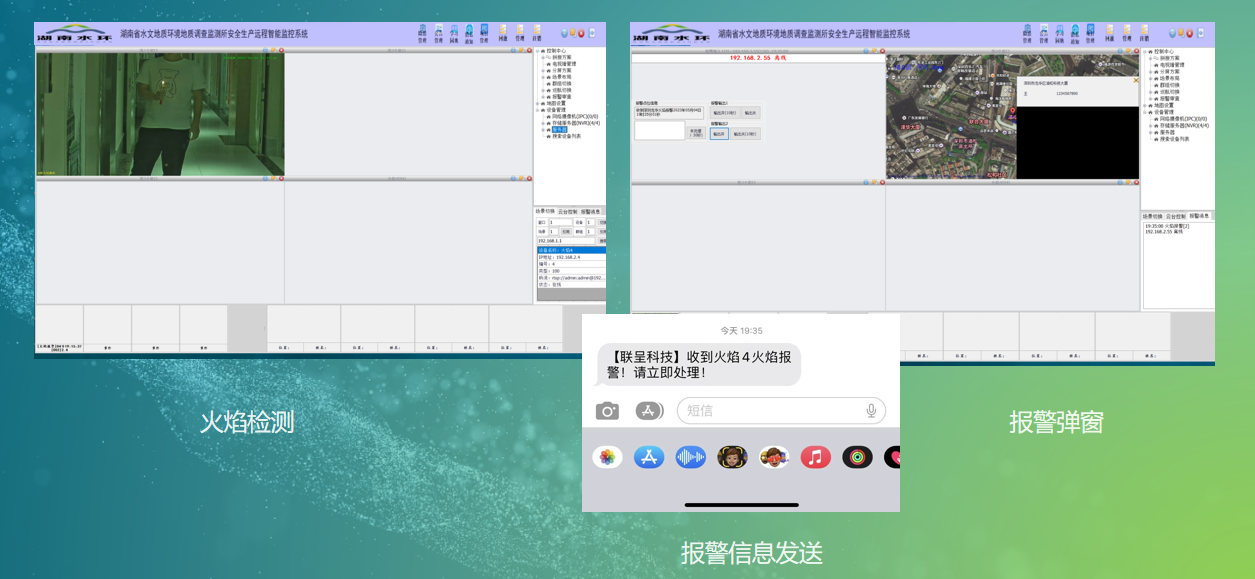Select 网络摄像机(IPC)(0/0) in the left window
Screen dimensions: 1255x579
point(574,117)
